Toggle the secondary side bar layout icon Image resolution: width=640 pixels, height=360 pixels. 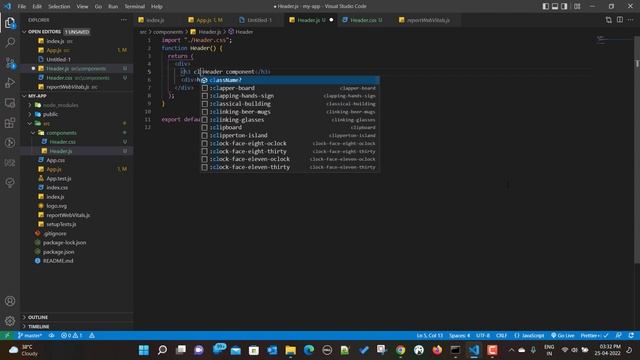pyautogui.click(x=564, y=6)
